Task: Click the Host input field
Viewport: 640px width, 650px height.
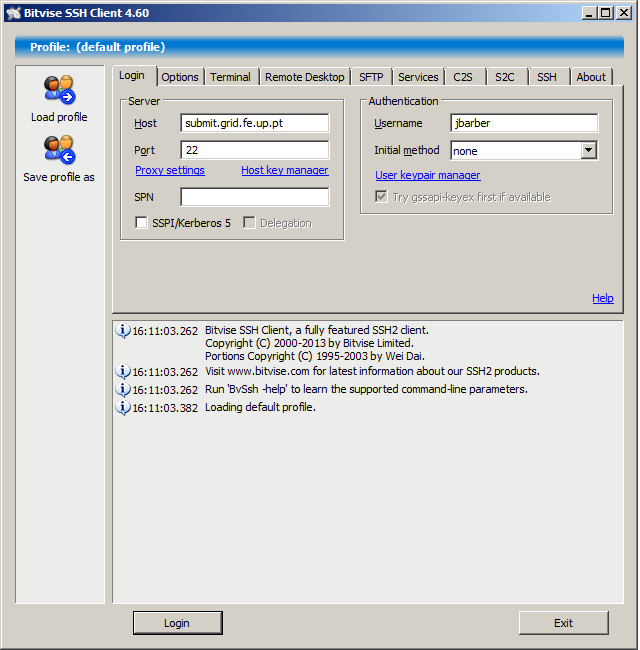Action: (x=255, y=123)
